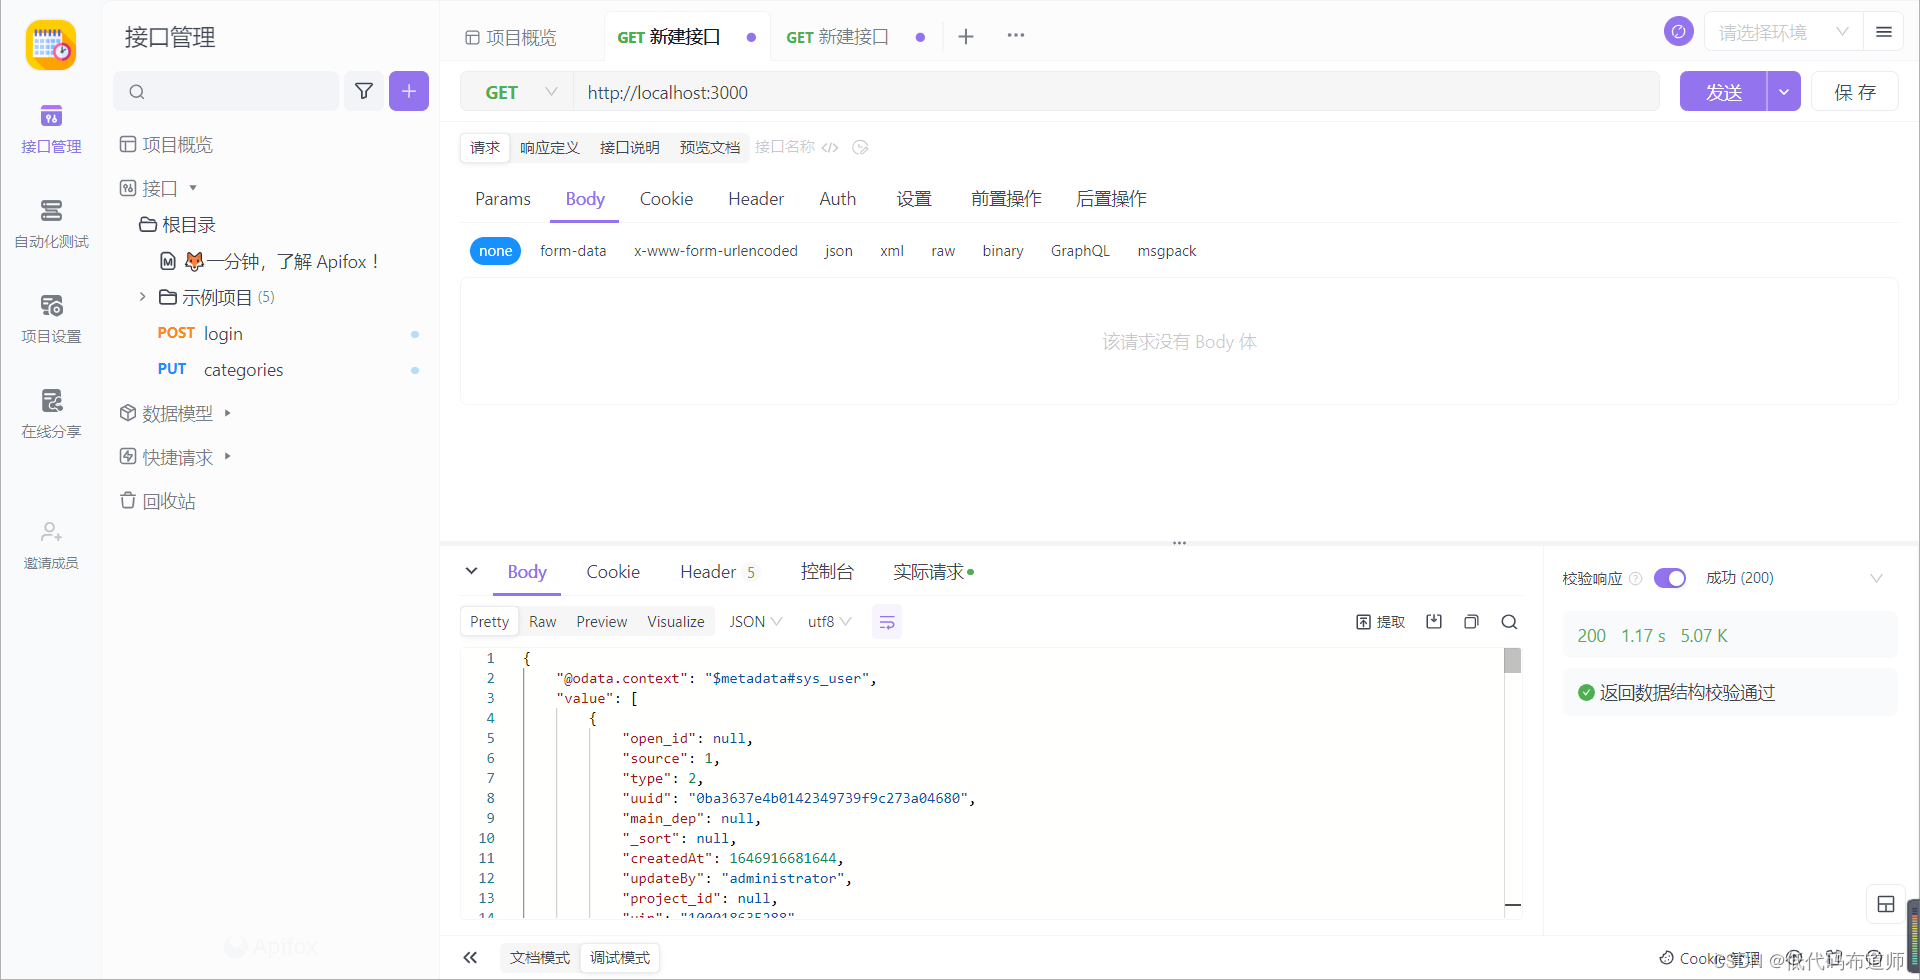The image size is (1920, 980).
Task: Collapse the sidebar with the double-chevron icon
Action: point(470,957)
